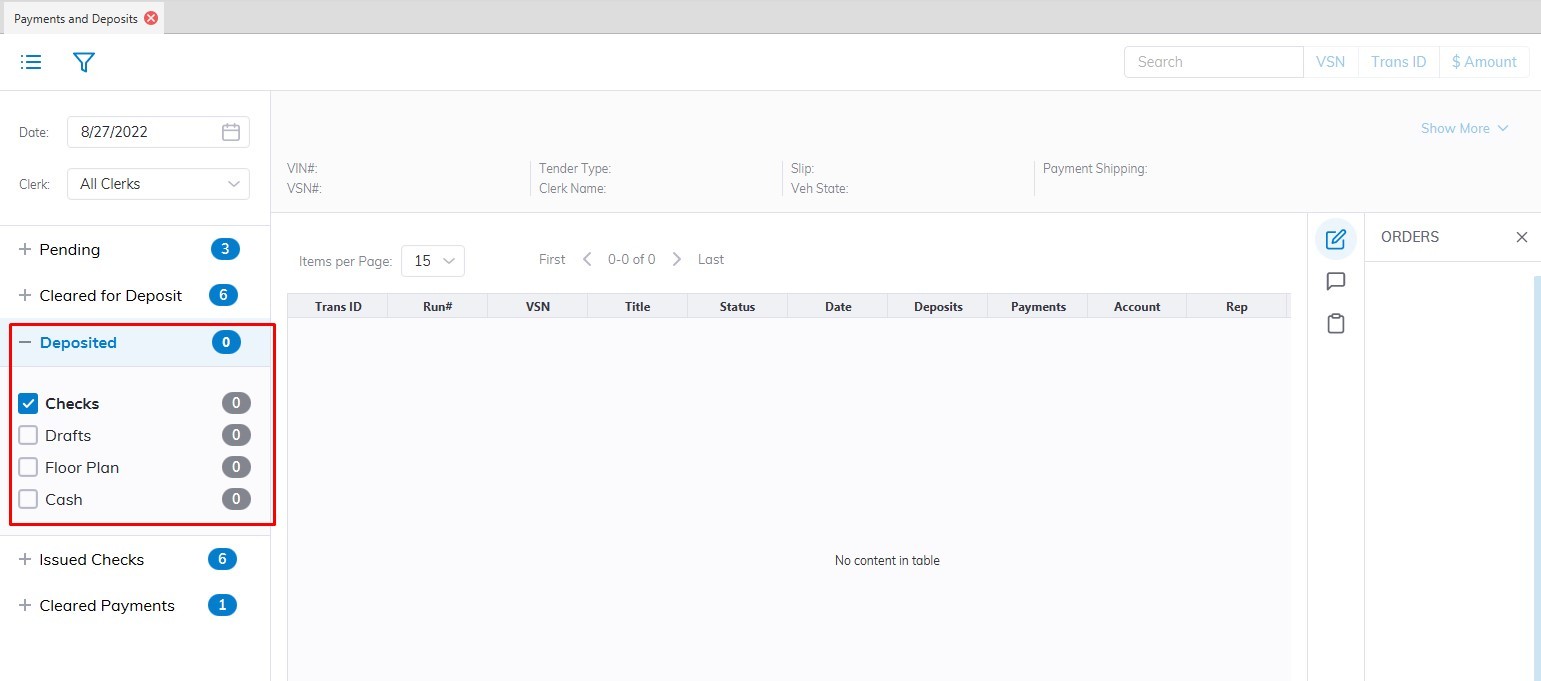
Task: Open the comments speech bubble icon
Action: coord(1335,282)
